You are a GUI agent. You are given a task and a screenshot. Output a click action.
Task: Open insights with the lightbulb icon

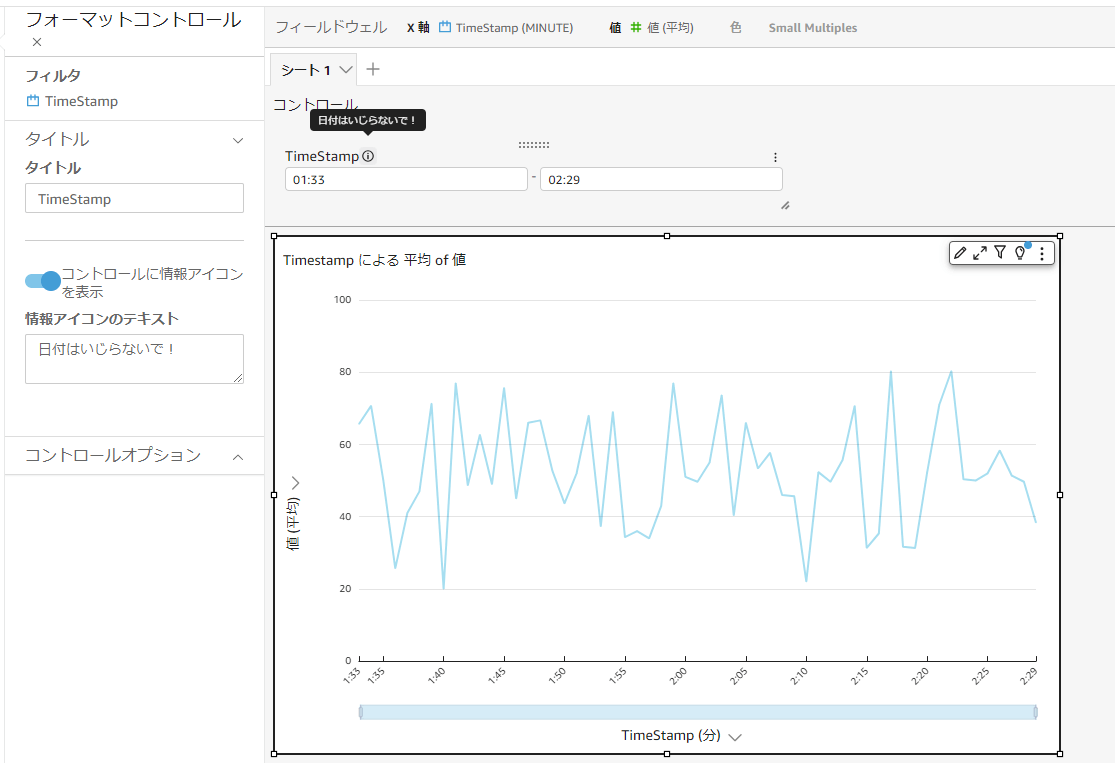tap(1020, 252)
